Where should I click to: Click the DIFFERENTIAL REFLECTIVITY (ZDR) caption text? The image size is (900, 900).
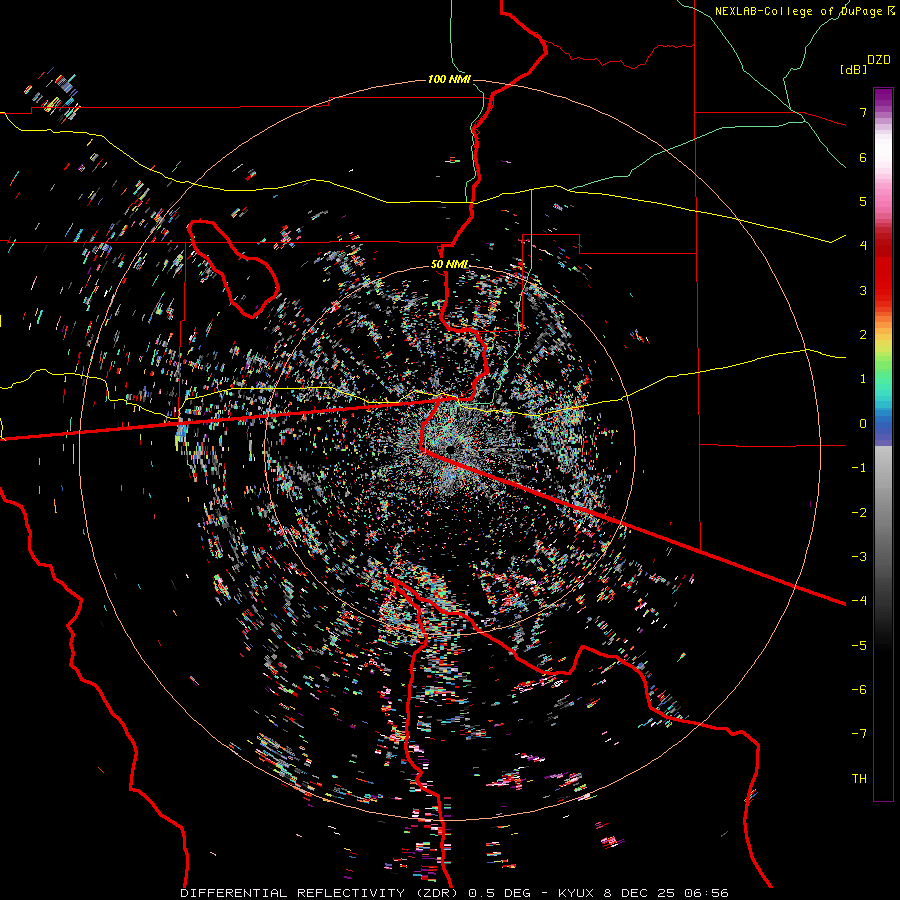(320, 893)
